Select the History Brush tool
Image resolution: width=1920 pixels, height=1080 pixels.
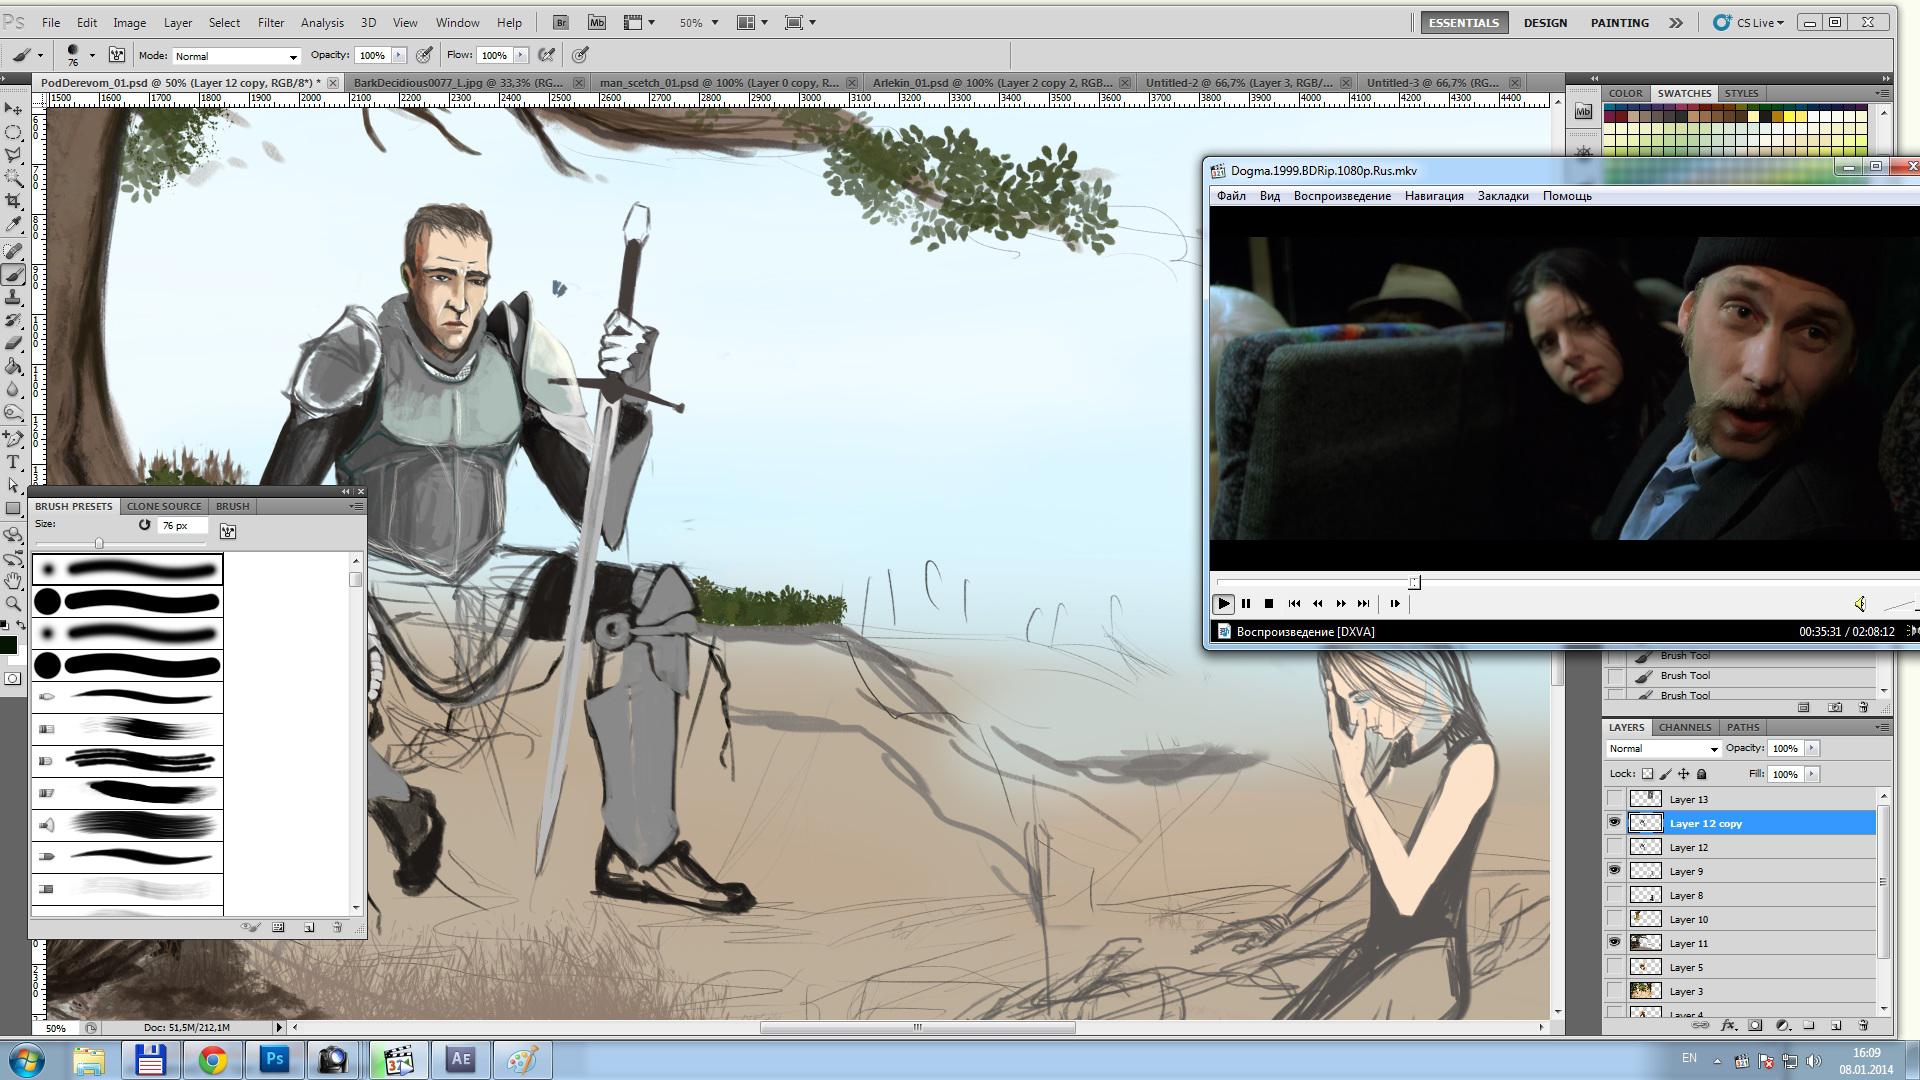point(13,321)
